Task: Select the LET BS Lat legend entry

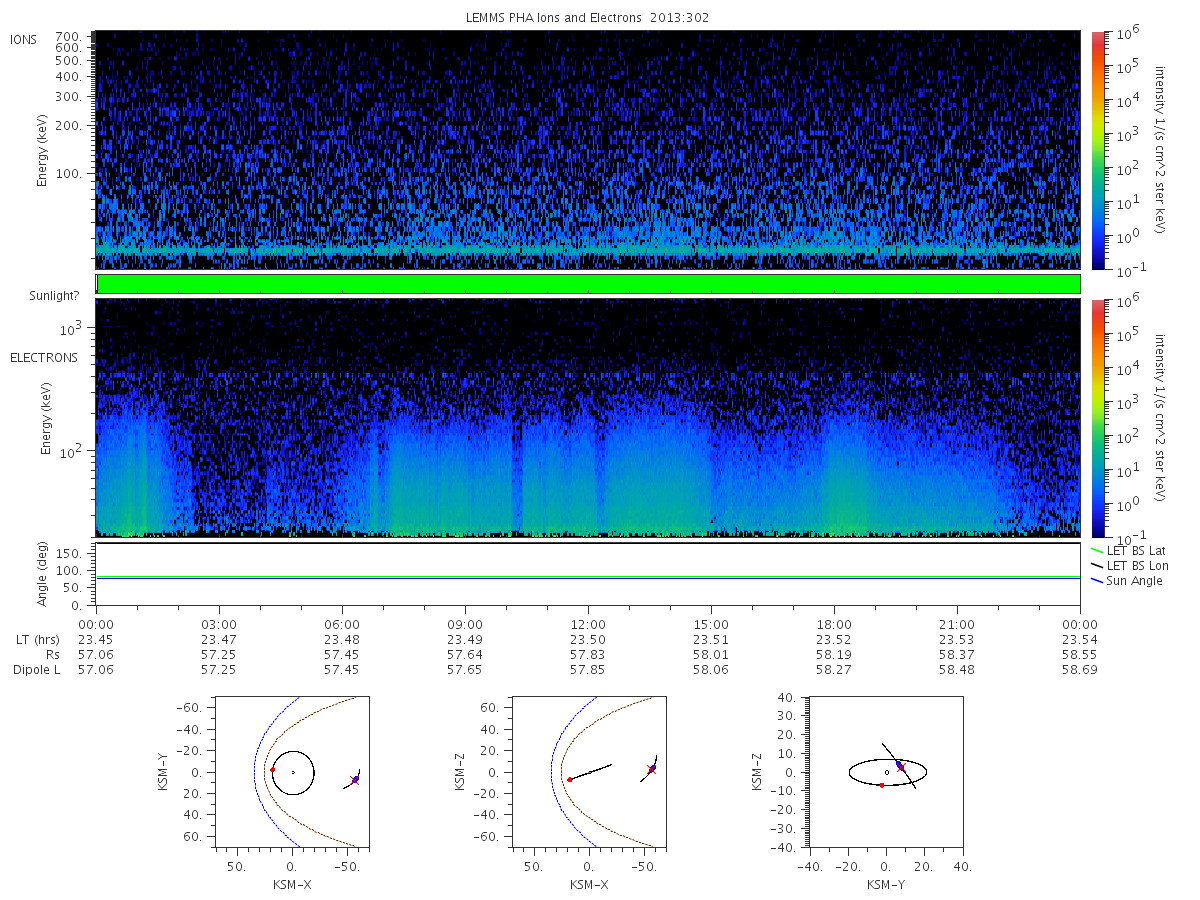Action: pos(1128,551)
